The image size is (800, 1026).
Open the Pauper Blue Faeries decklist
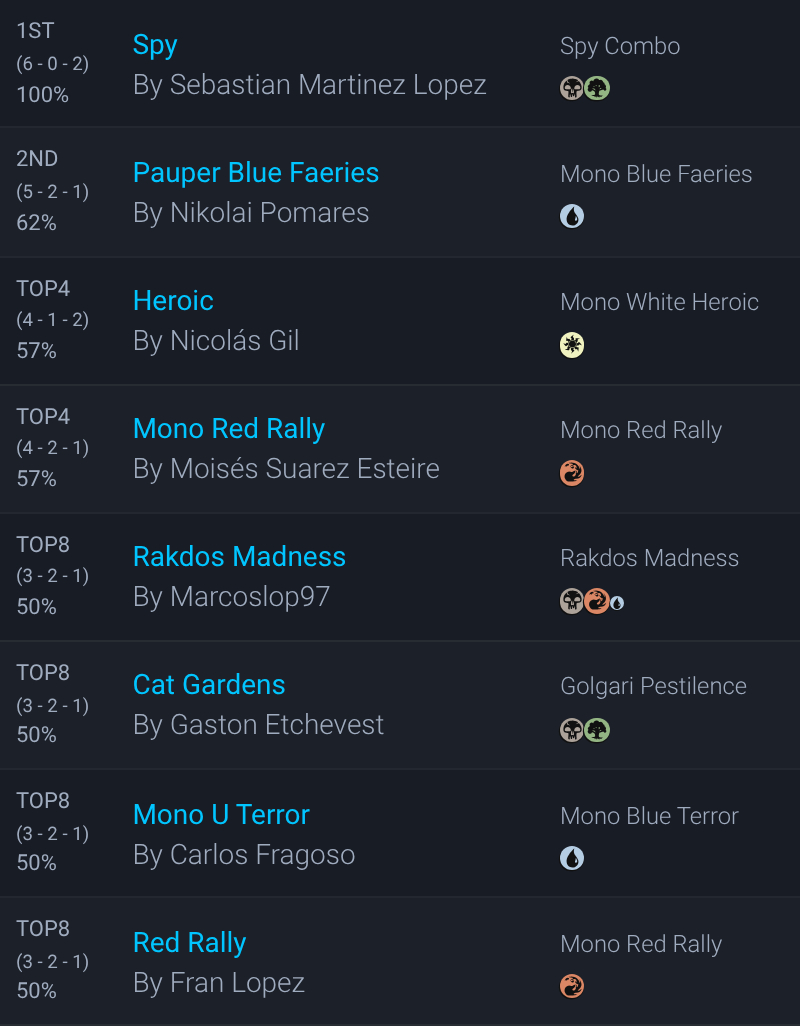click(256, 173)
